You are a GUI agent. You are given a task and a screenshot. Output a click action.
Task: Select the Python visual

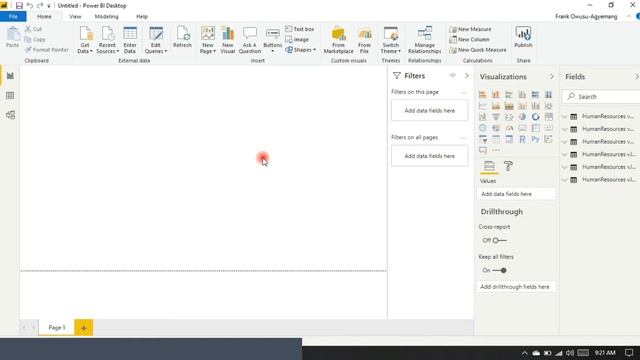[536, 139]
